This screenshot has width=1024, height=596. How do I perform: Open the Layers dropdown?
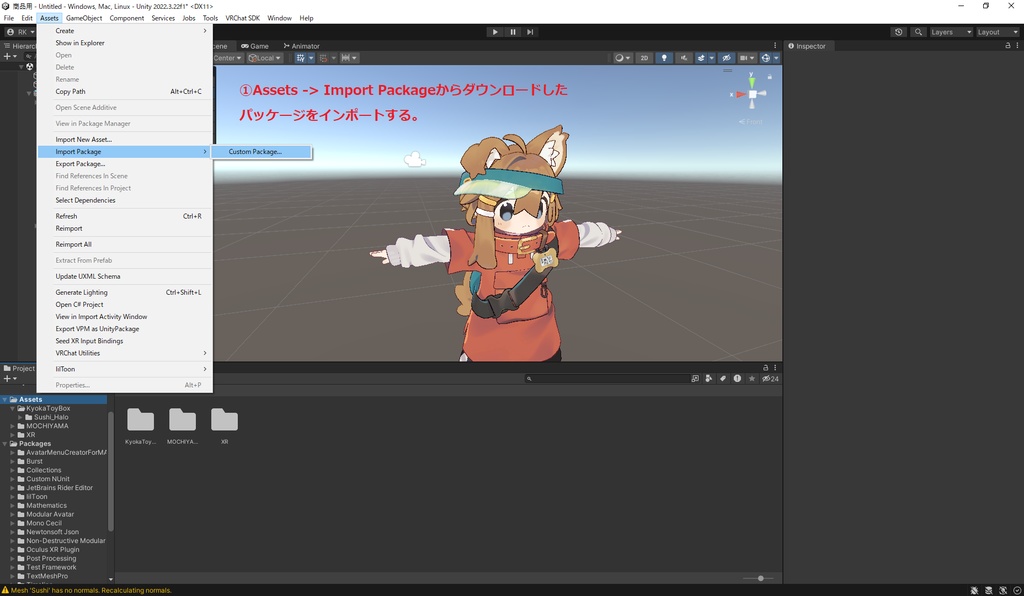951,32
